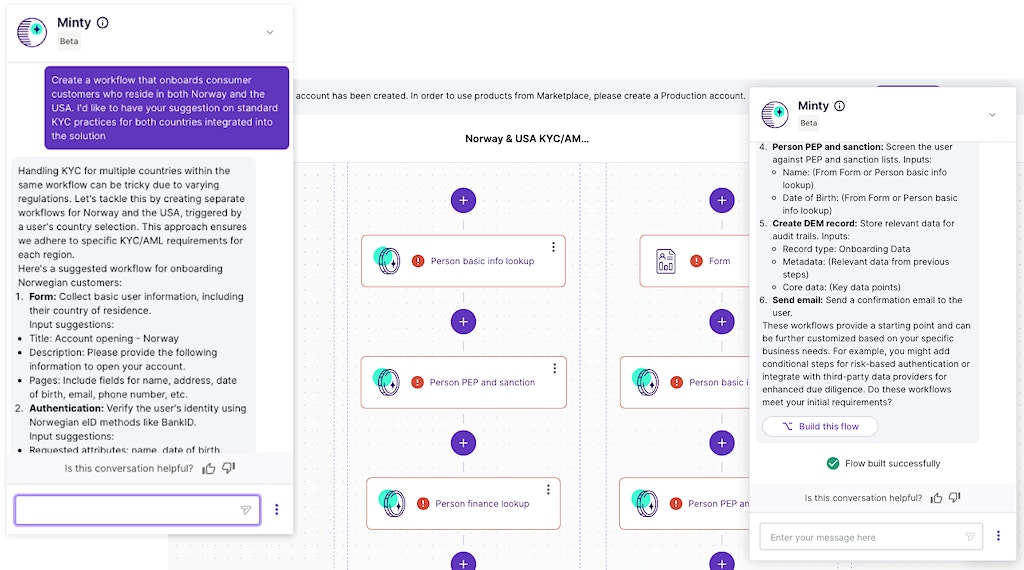Give thumbs up in left chat panel
The image size is (1024, 570).
tap(209, 468)
